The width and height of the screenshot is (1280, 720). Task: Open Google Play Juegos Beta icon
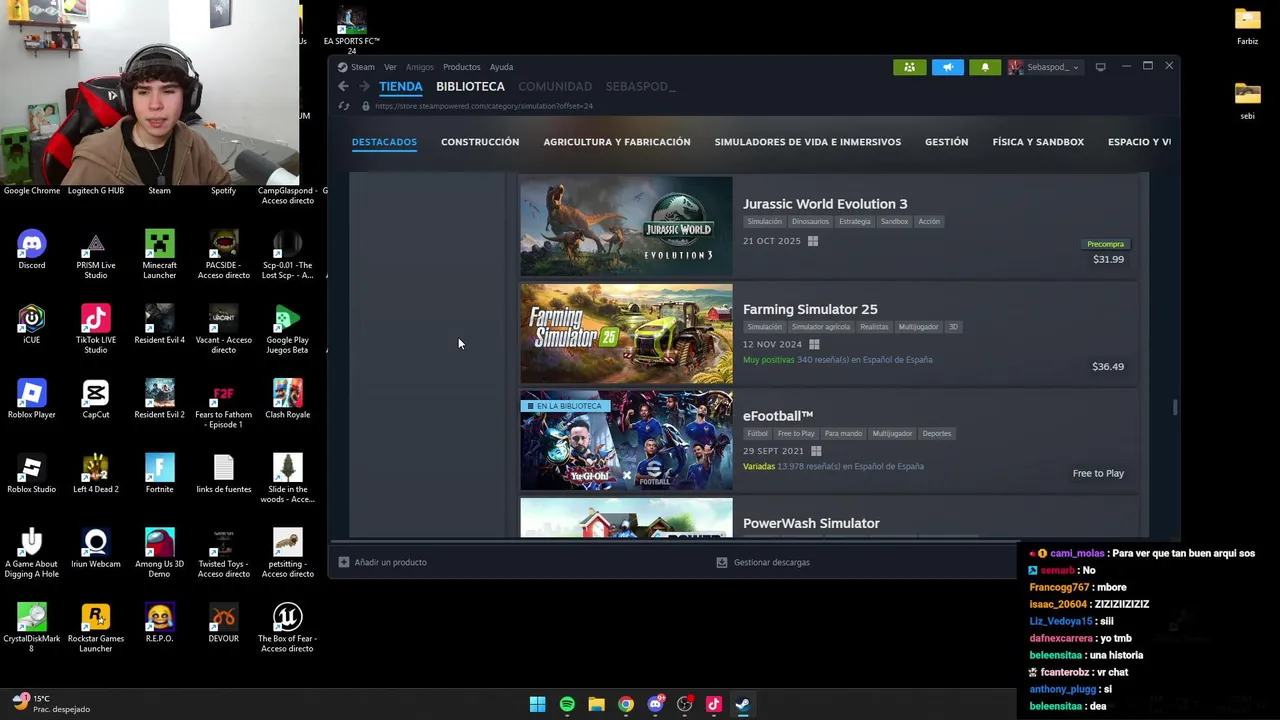click(x=288, y=330)
